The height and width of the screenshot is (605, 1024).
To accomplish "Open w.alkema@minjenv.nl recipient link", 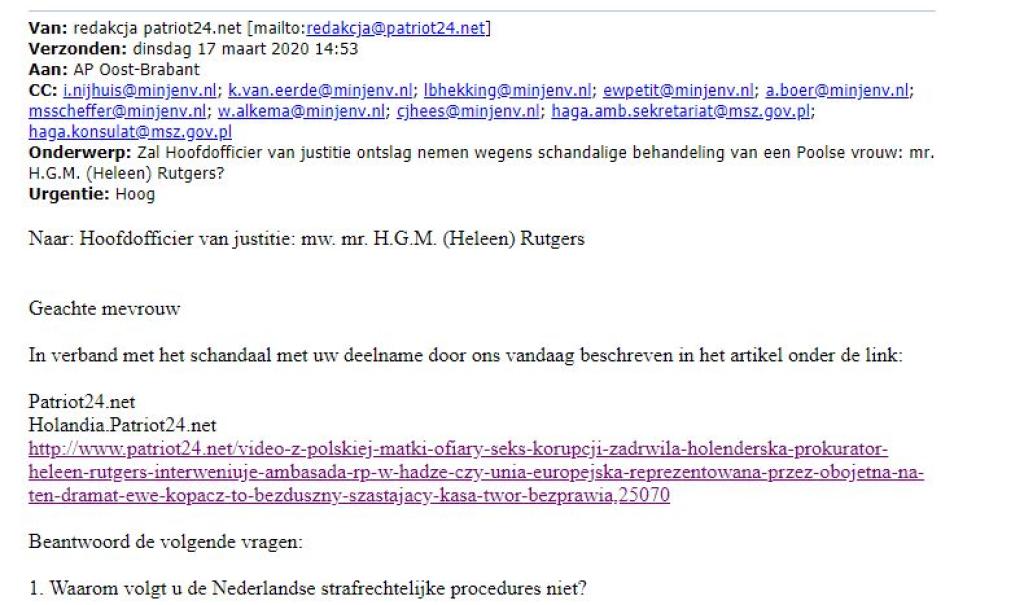I will click(301, 111).
